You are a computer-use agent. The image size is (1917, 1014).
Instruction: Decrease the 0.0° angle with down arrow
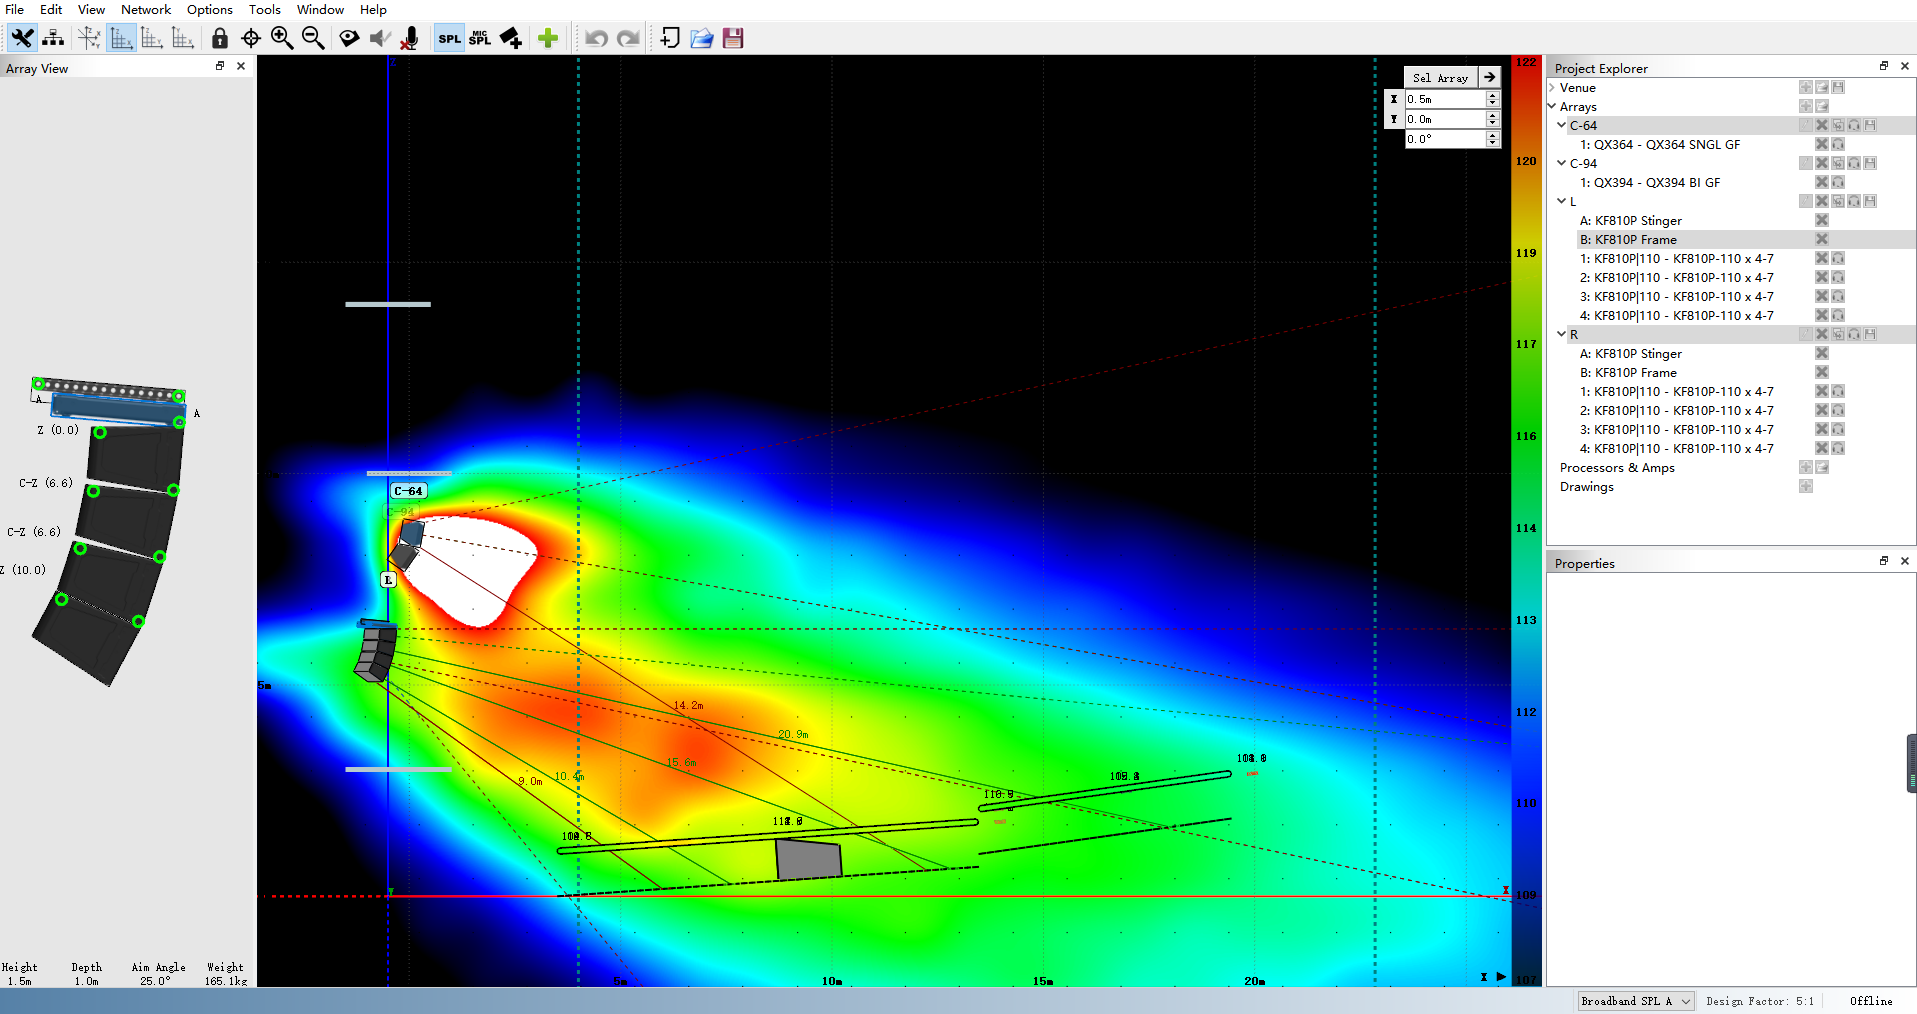pyautogui.click(x=1493, y=143)
